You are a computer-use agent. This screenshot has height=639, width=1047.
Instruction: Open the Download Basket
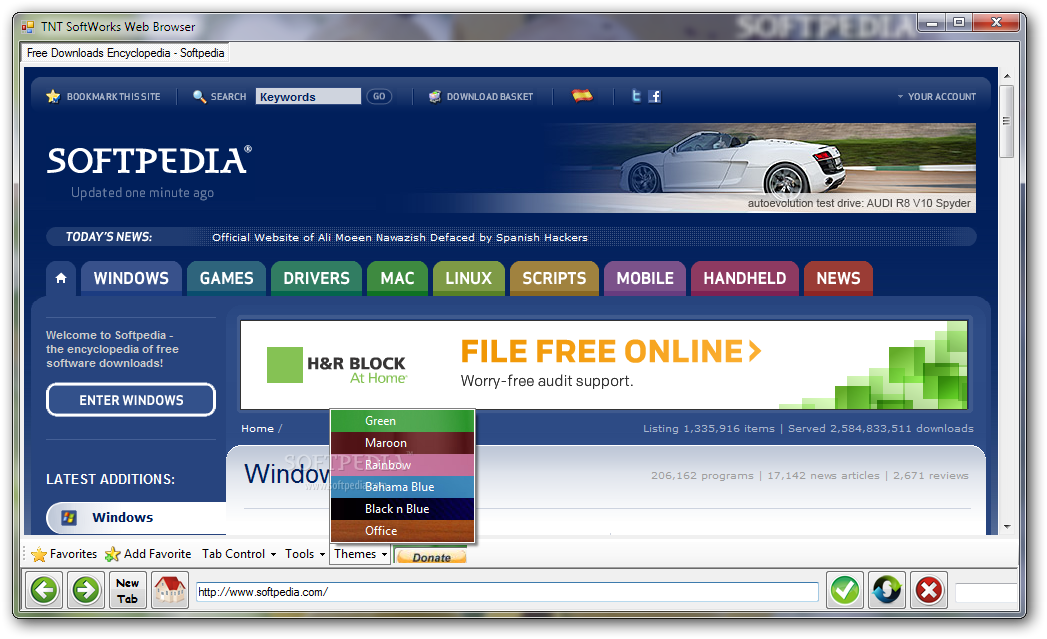click(481, 97)
